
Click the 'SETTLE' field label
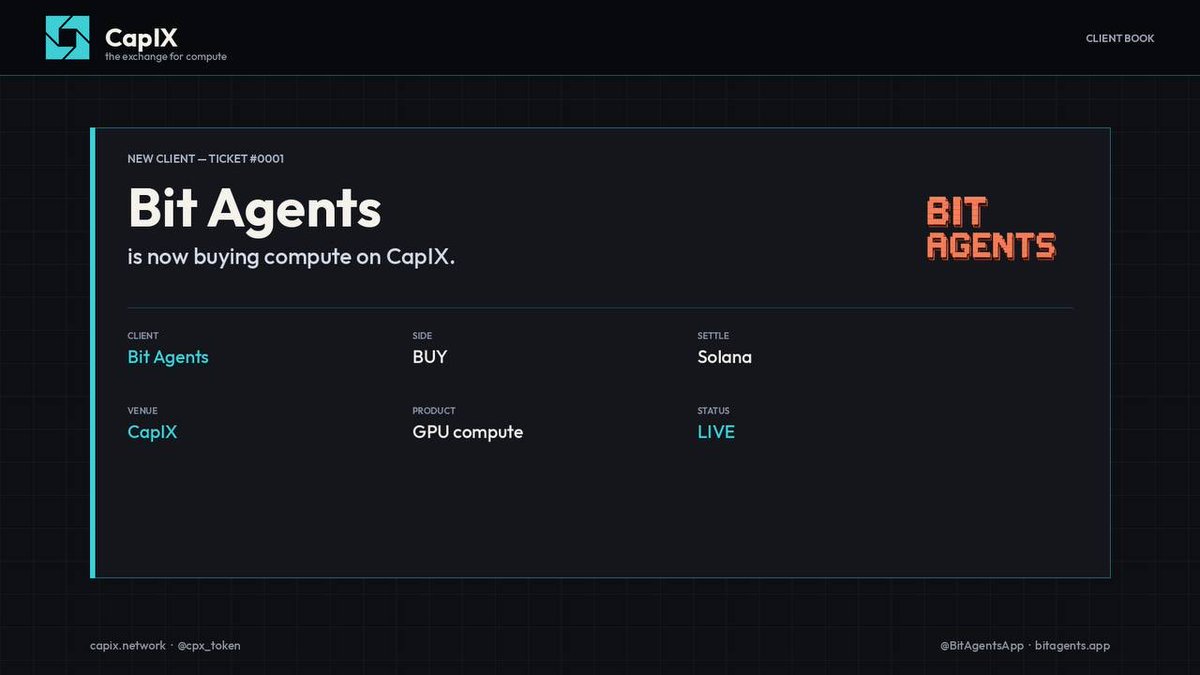[x=713, y=336]
